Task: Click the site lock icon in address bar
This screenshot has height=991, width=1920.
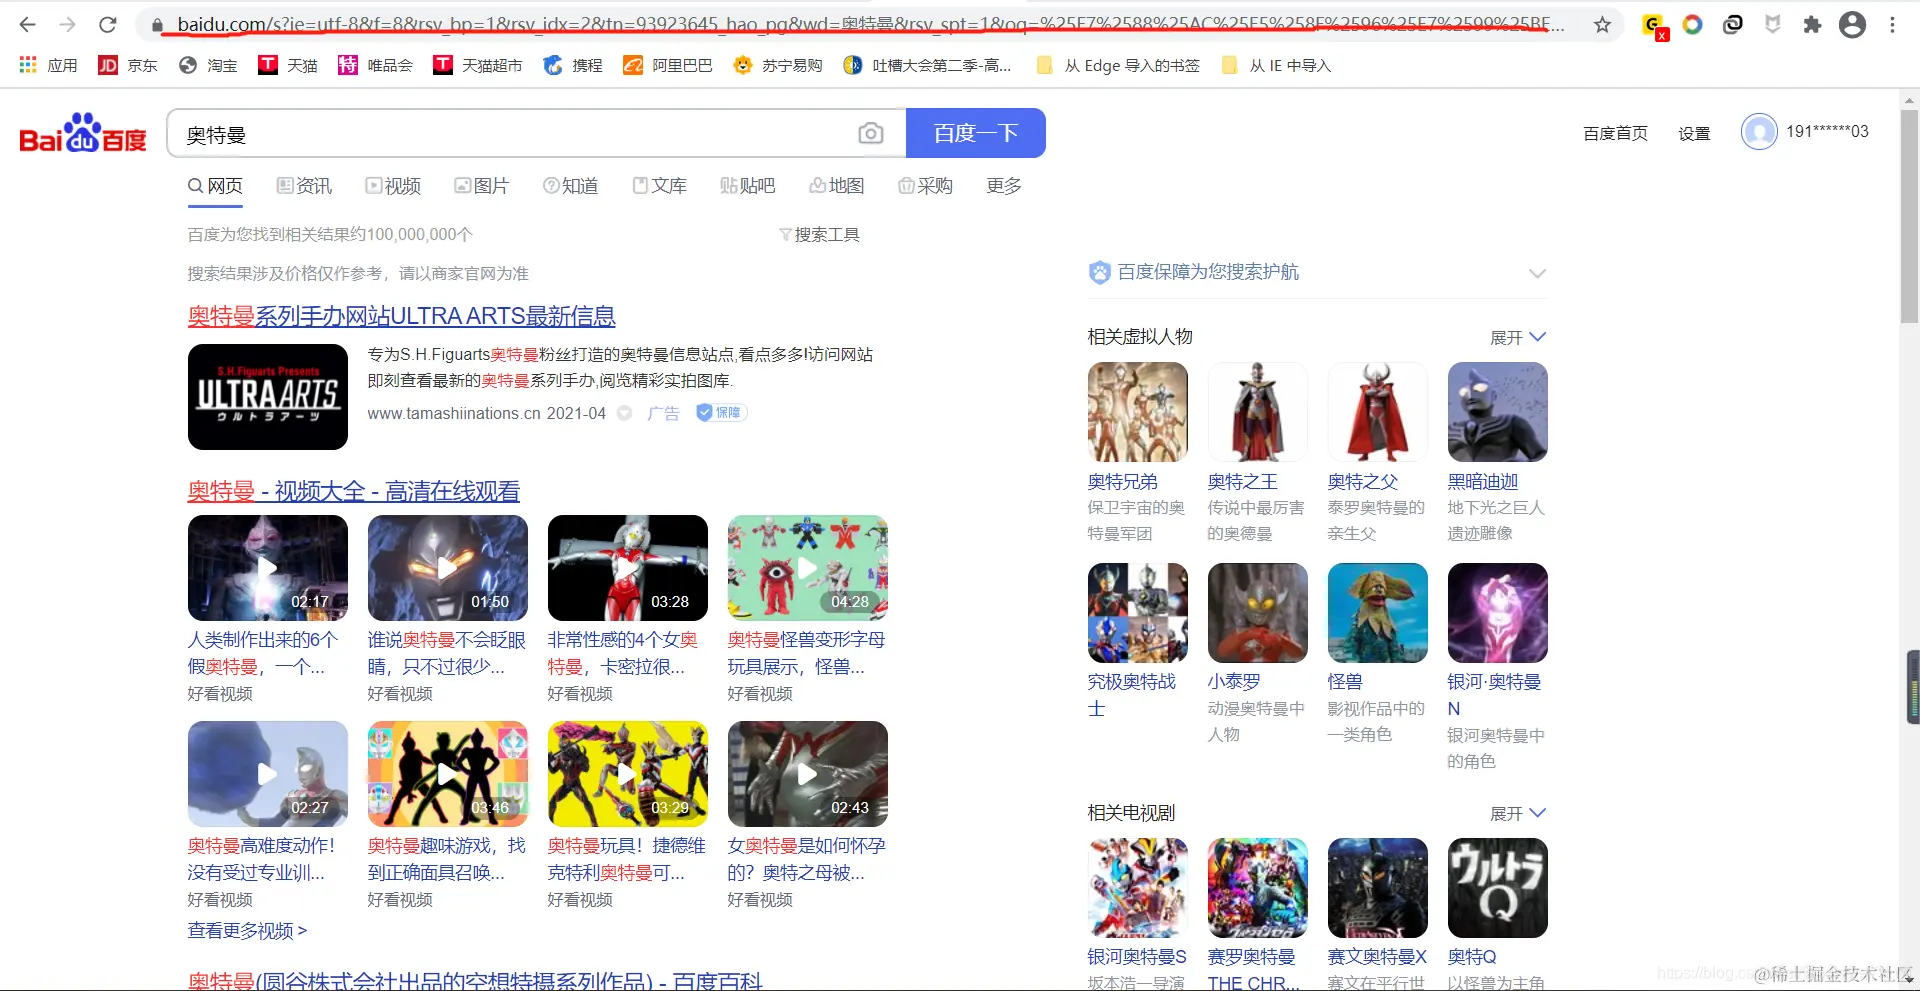Action: (x=157, y=25)
